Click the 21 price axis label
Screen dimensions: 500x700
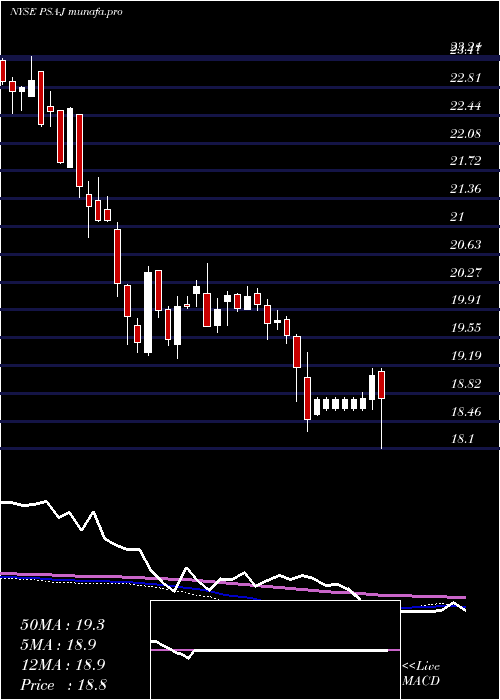458,217
